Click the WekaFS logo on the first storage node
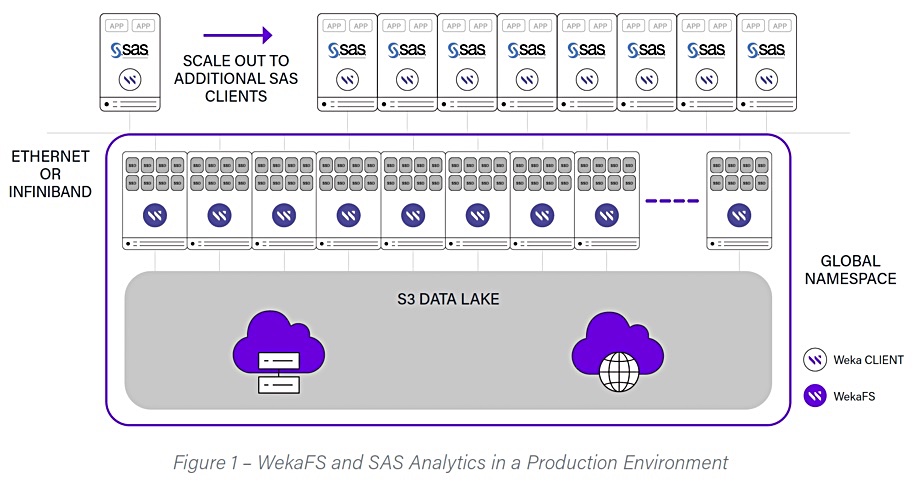The height and width of the screenshot is (492, 920). pyautogui.click(x=155, y=215)
